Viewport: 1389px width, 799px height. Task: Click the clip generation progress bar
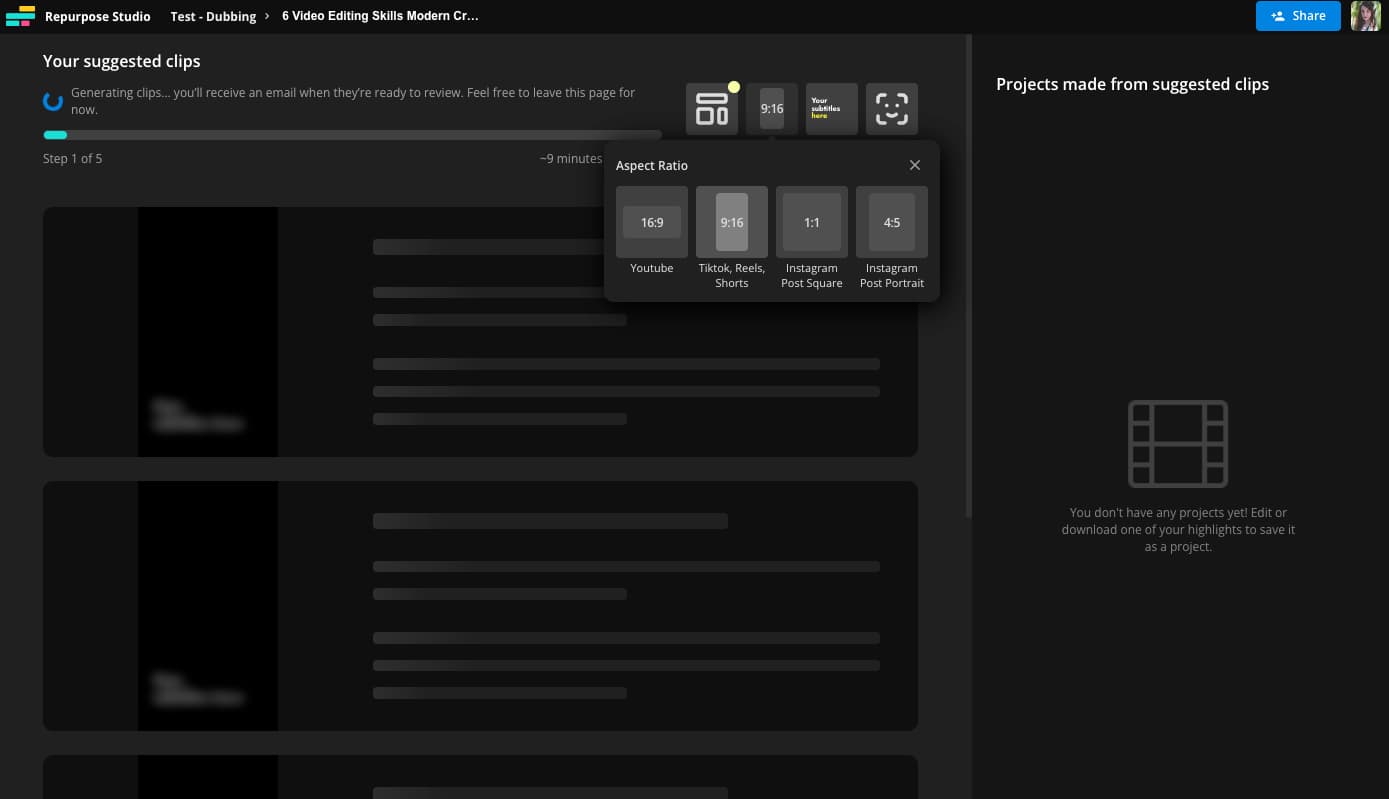click(352, 135)
